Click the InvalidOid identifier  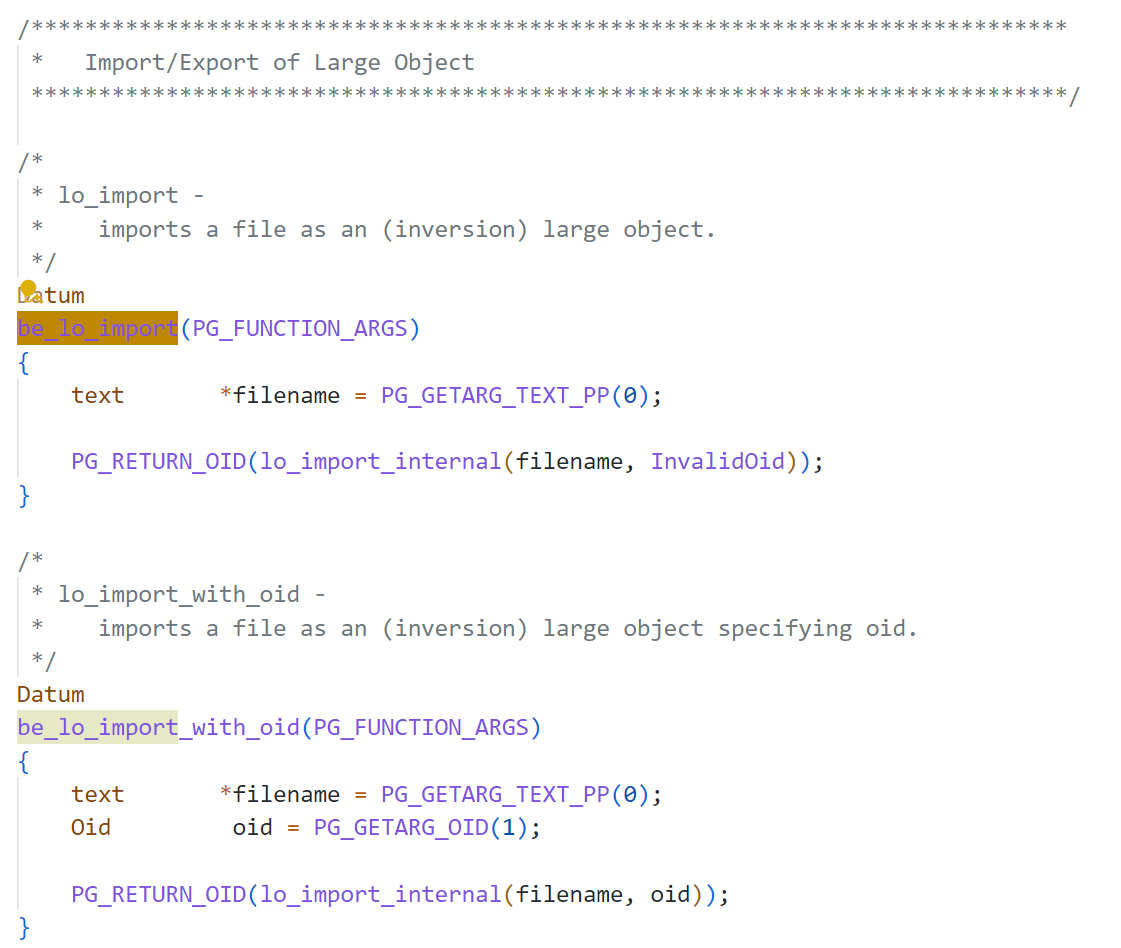pyautogui.click(x=717, y=461)
